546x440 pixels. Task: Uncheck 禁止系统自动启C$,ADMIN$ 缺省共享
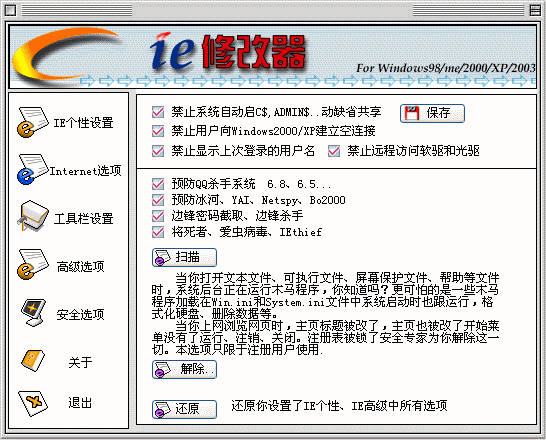click(158, 112)
